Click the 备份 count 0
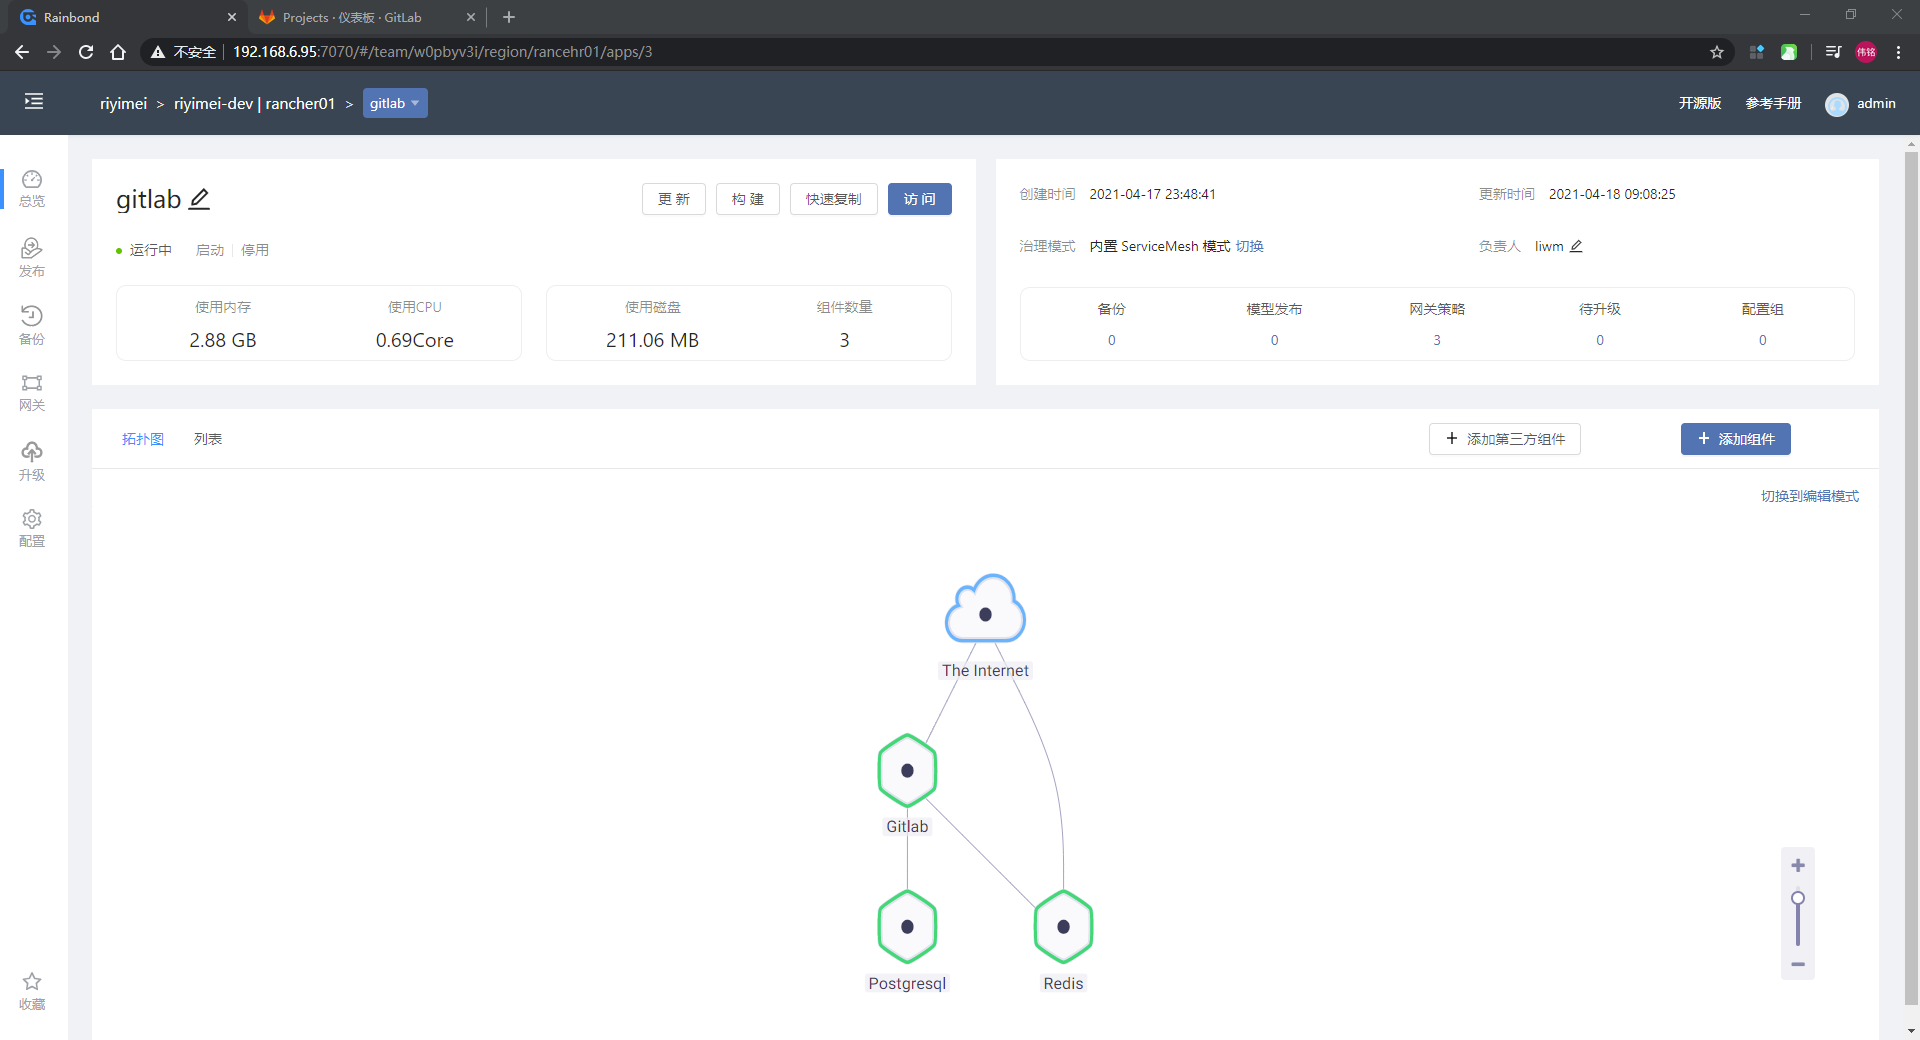Image resolution: width=1920 pixels, height=1040 pixels. pos(1112,340)
